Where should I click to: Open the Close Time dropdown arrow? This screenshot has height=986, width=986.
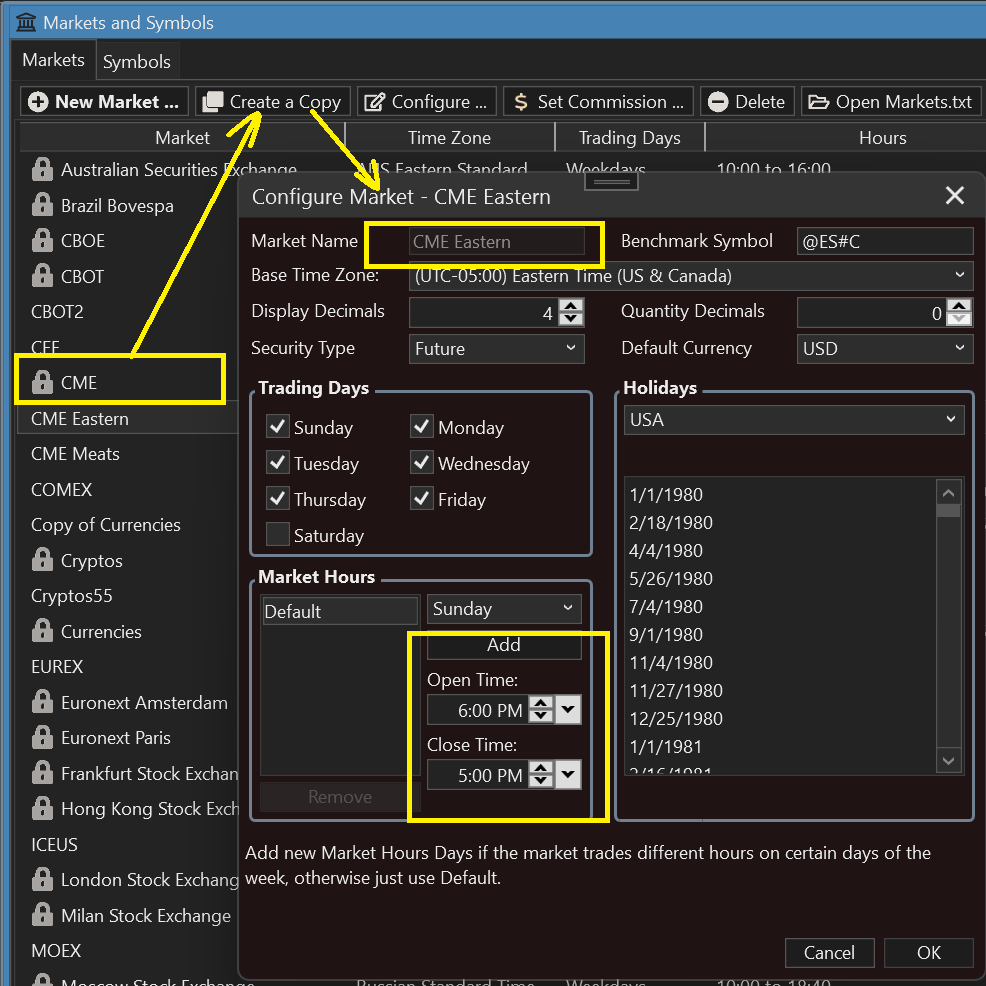point(568,775)
